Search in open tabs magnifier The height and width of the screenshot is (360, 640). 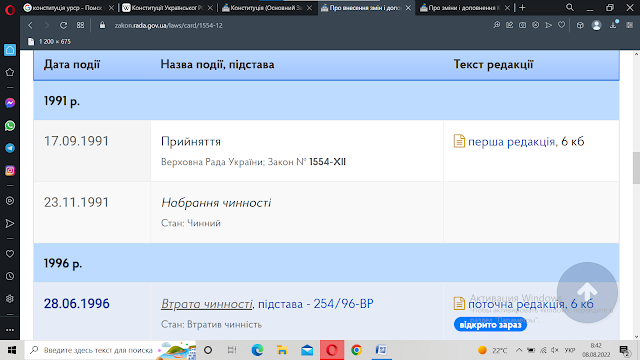click(x=570, y=7)
